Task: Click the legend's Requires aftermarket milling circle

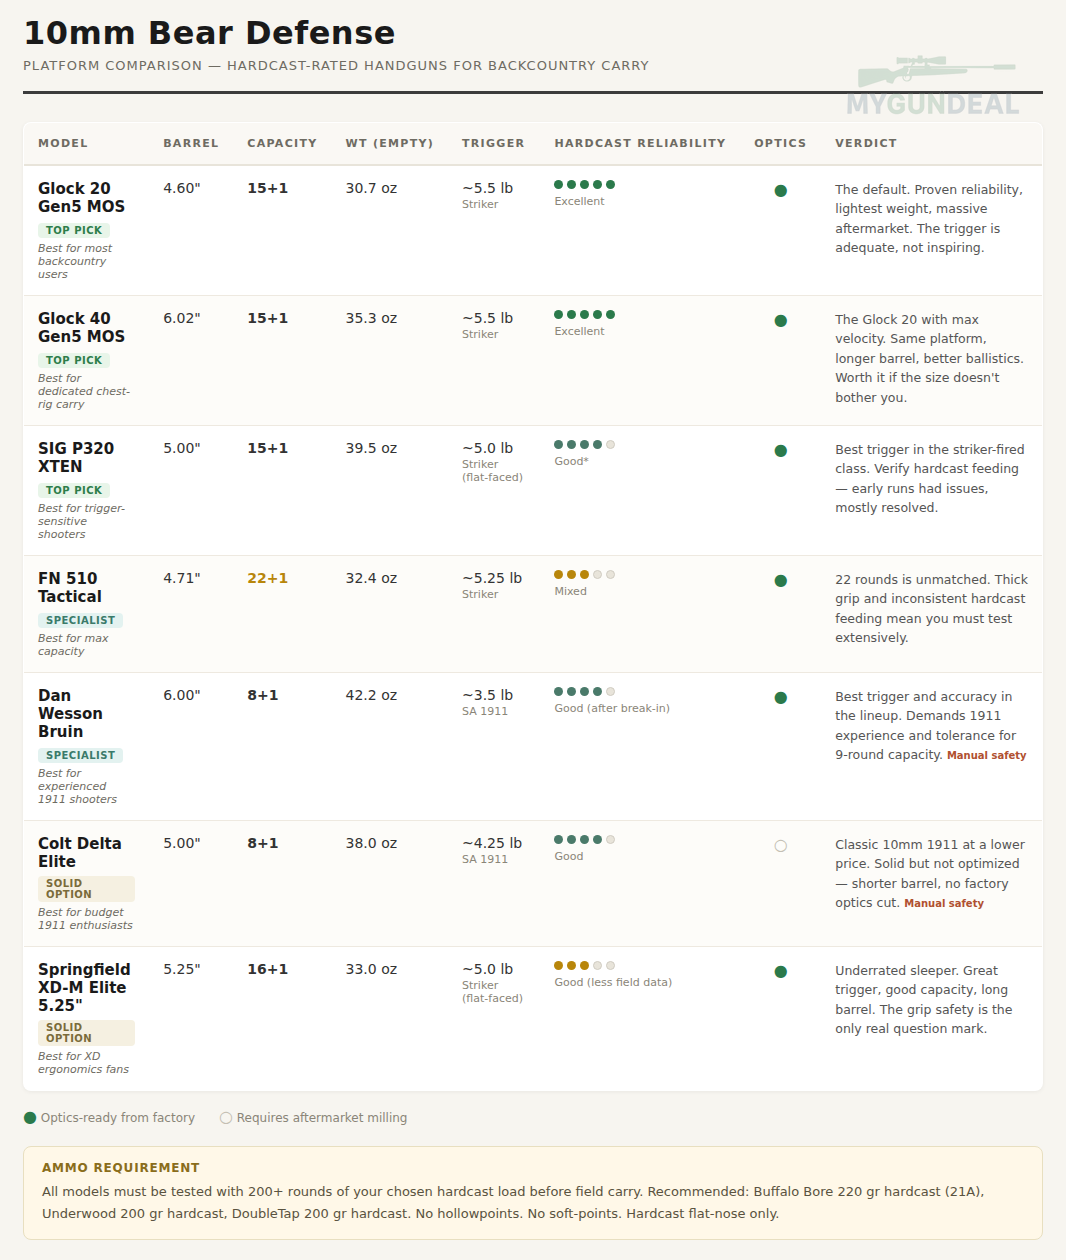Action: coord(226,1118)
